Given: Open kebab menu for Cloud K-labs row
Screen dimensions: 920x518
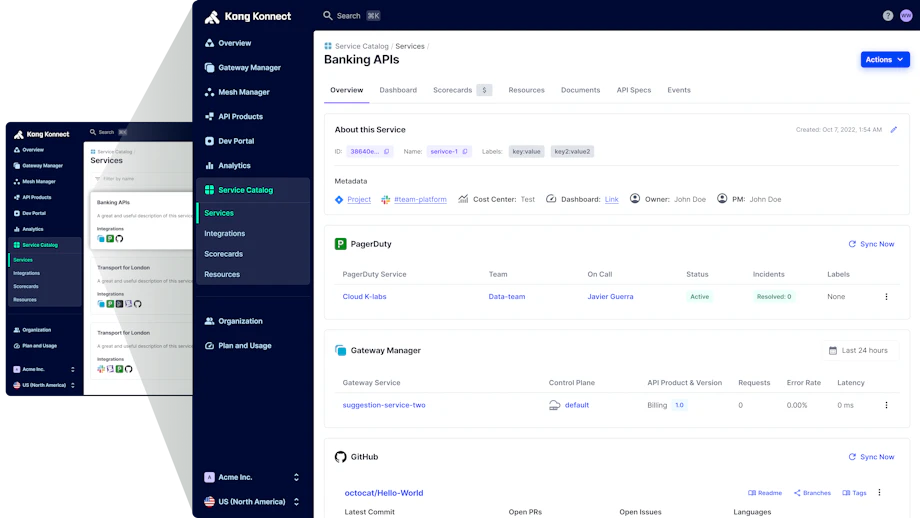Looking at the screenshot, I should 886,297.
